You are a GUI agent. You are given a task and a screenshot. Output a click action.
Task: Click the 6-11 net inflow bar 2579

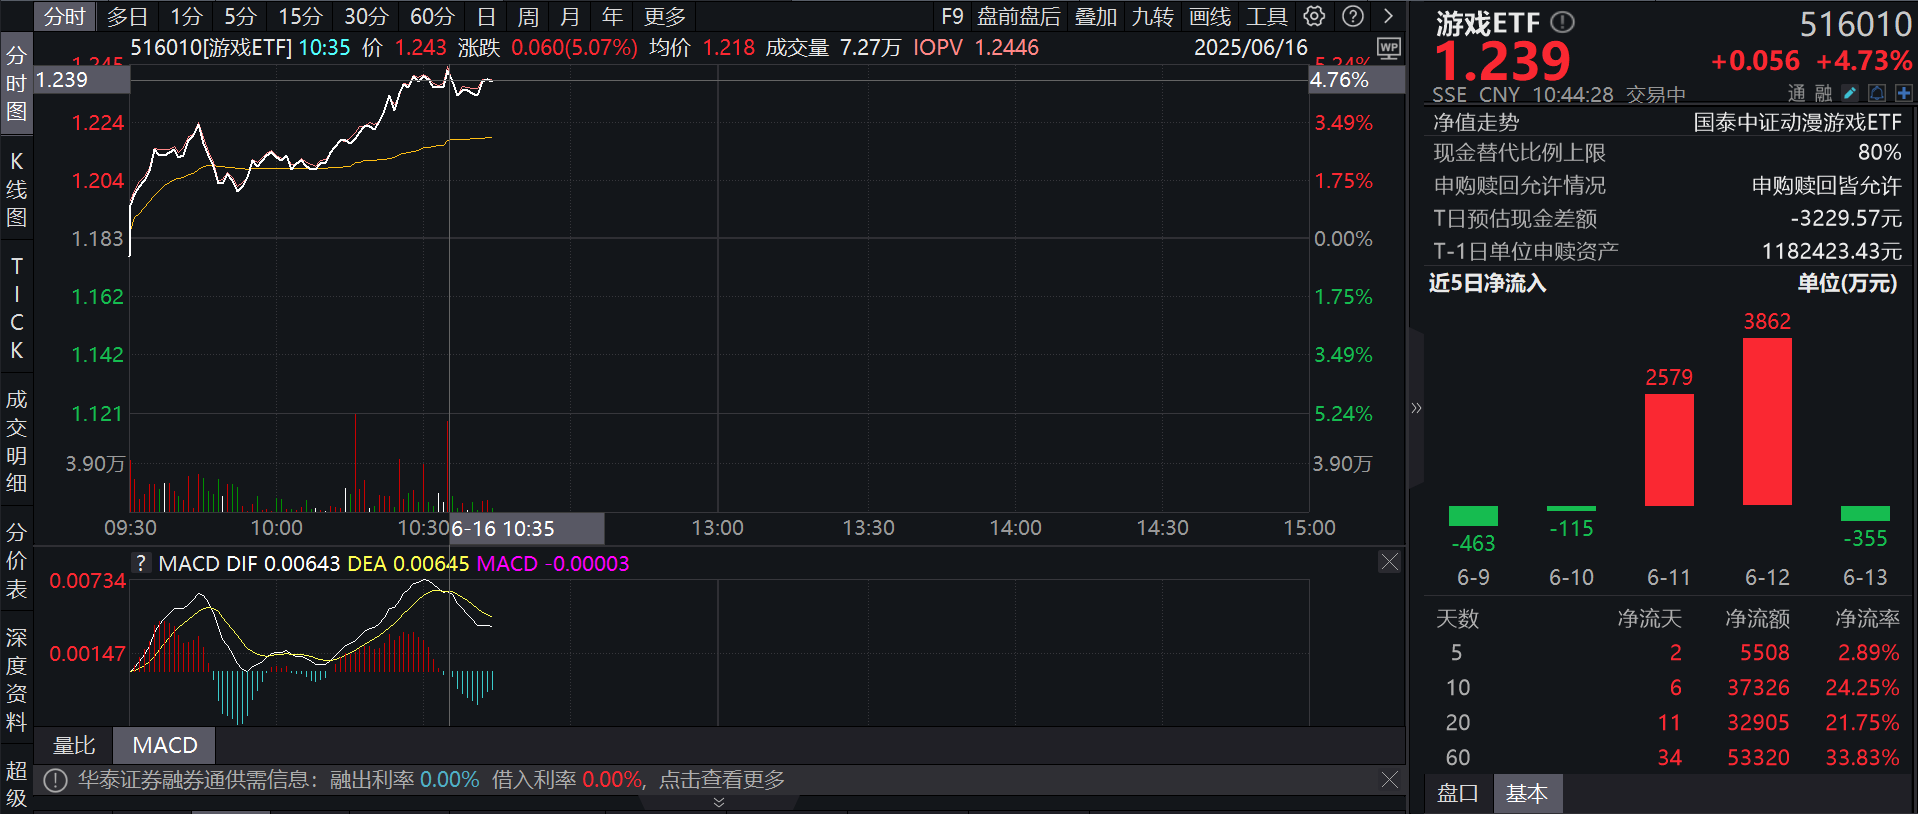point(1669,450)
